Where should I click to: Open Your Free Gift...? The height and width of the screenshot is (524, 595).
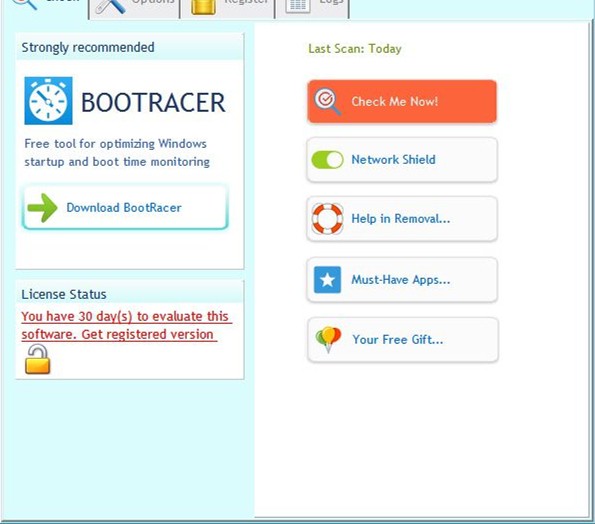pyautogui.click(x=403, y=340)
